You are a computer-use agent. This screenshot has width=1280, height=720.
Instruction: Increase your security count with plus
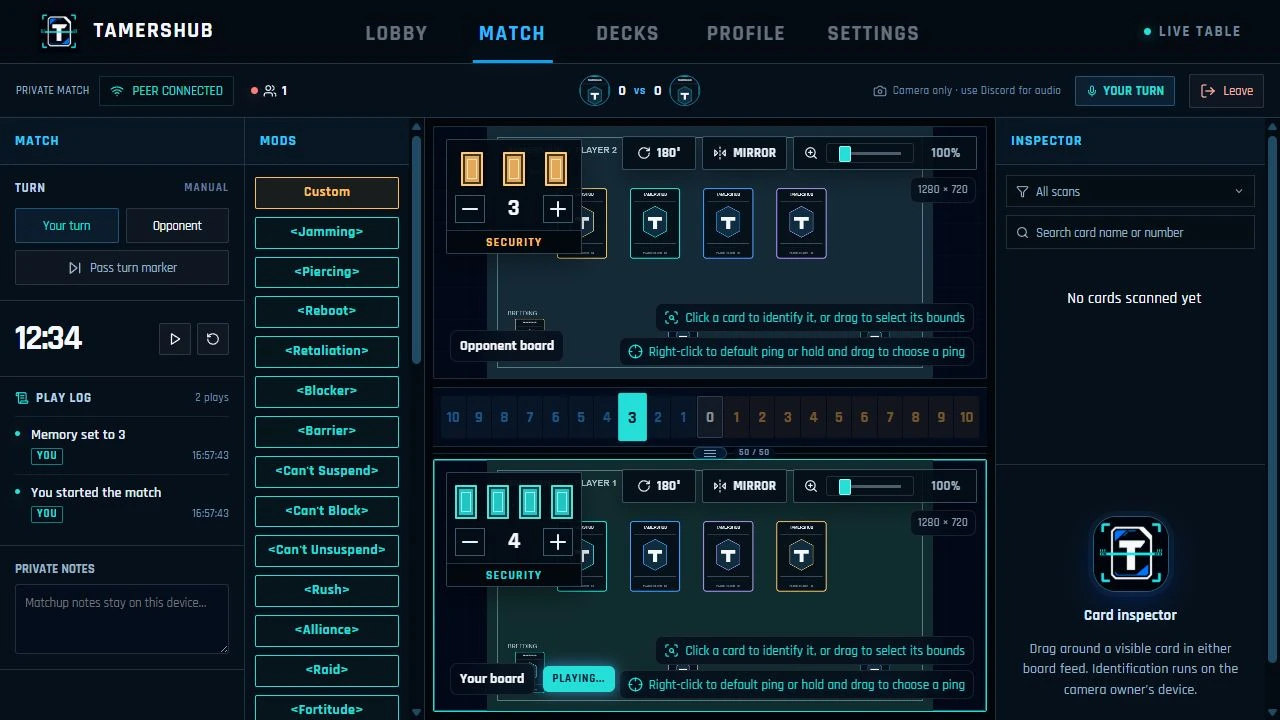pos(558,541)
